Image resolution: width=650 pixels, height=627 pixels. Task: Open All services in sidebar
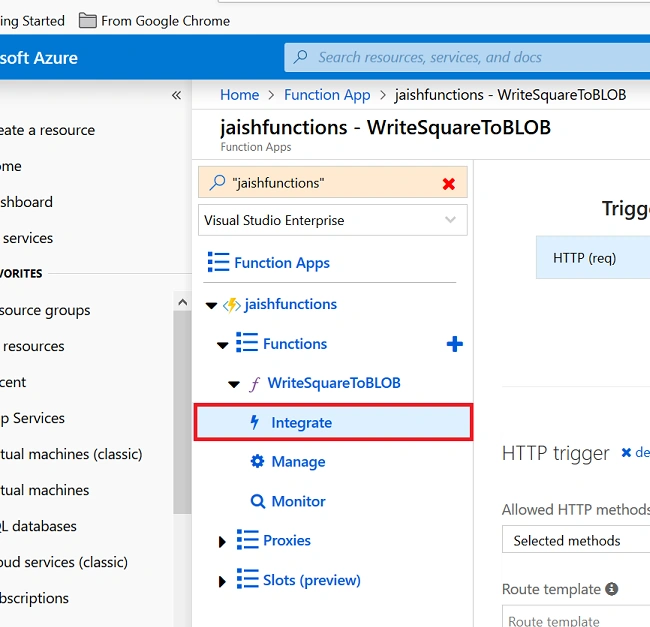point(27,238)
